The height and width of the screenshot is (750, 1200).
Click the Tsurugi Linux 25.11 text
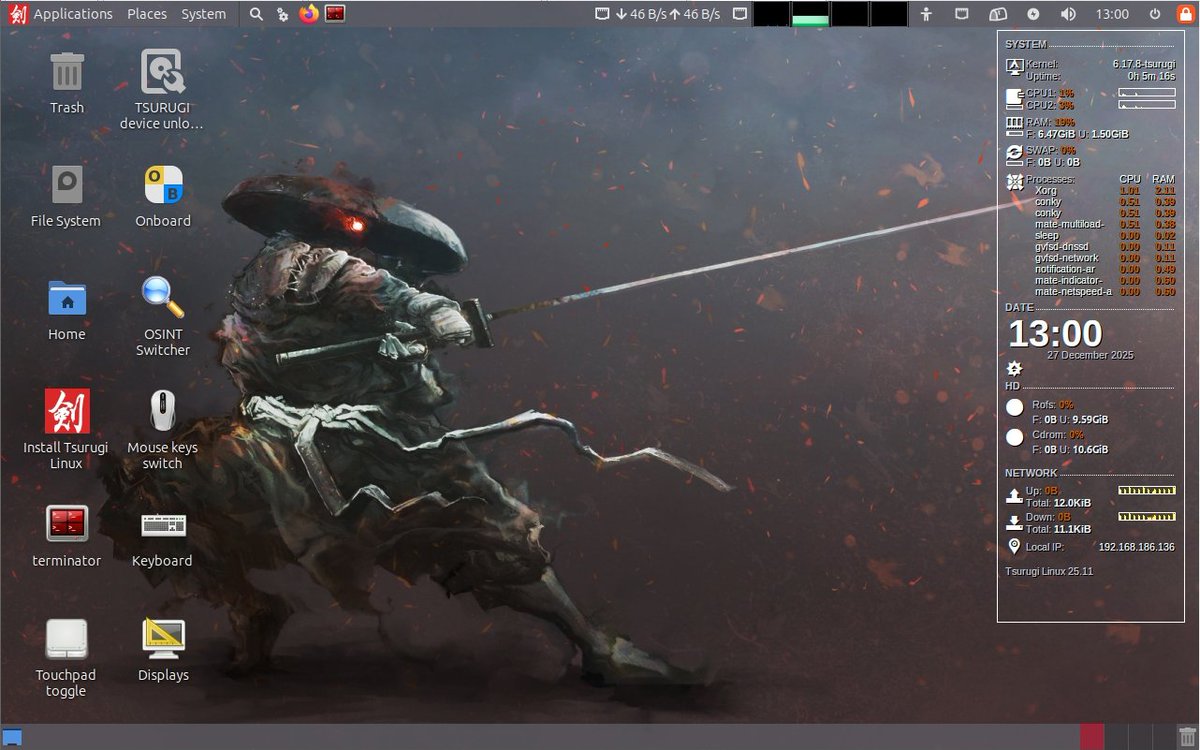click(x=1049, y=571)
